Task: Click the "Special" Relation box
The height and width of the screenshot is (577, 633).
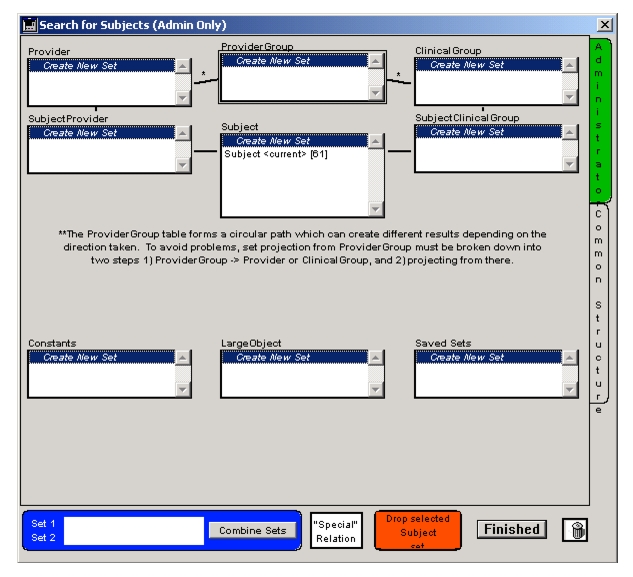Action: pos(336,531)
